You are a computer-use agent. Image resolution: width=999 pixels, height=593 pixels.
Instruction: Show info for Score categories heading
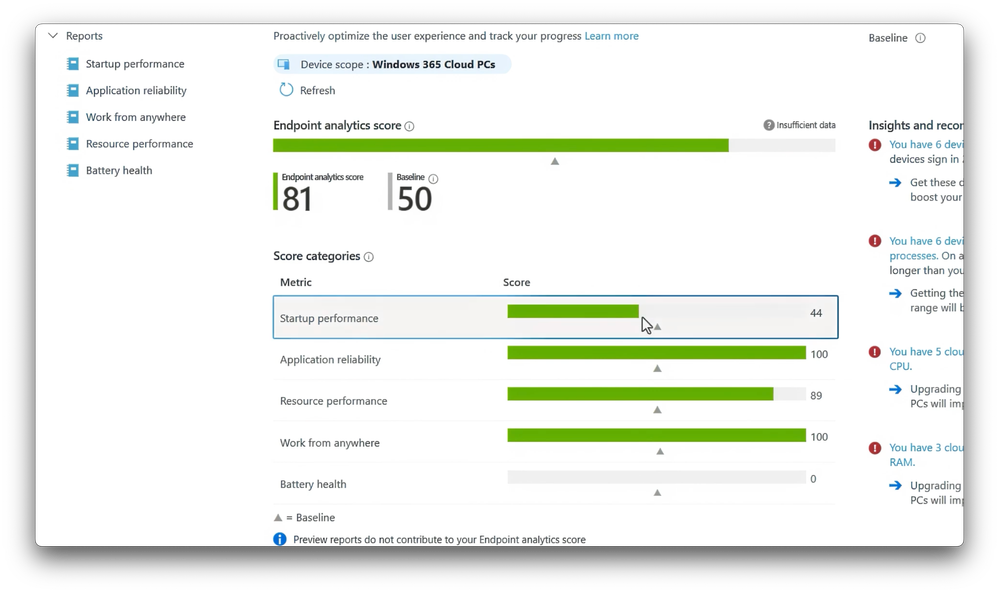tap(369, 257)
